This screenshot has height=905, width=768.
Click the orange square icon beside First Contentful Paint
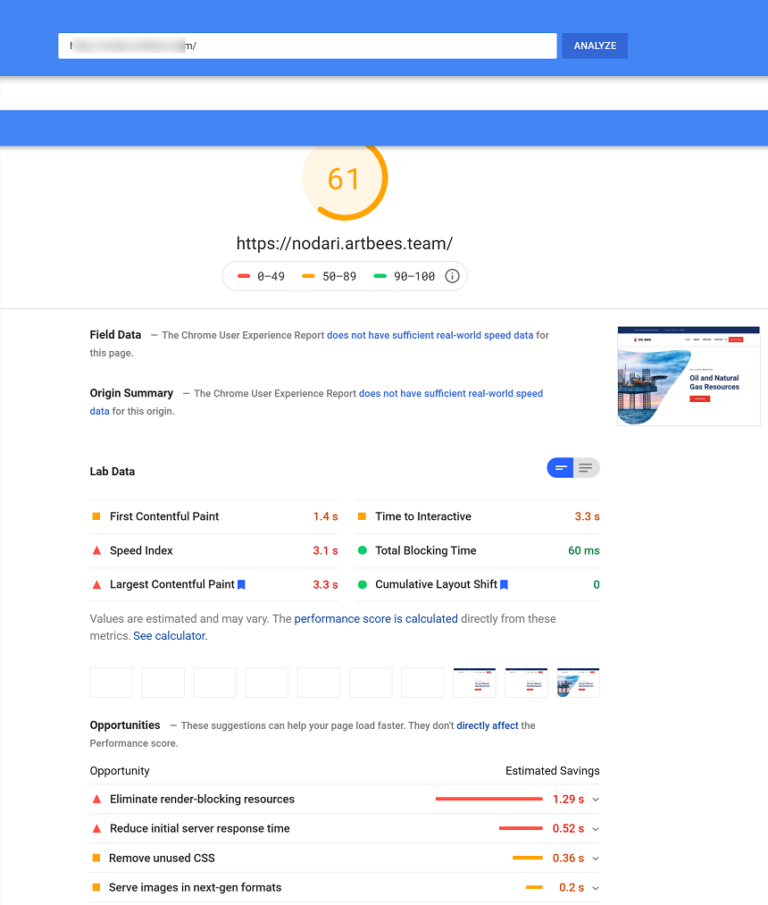(x=97, y=517)
